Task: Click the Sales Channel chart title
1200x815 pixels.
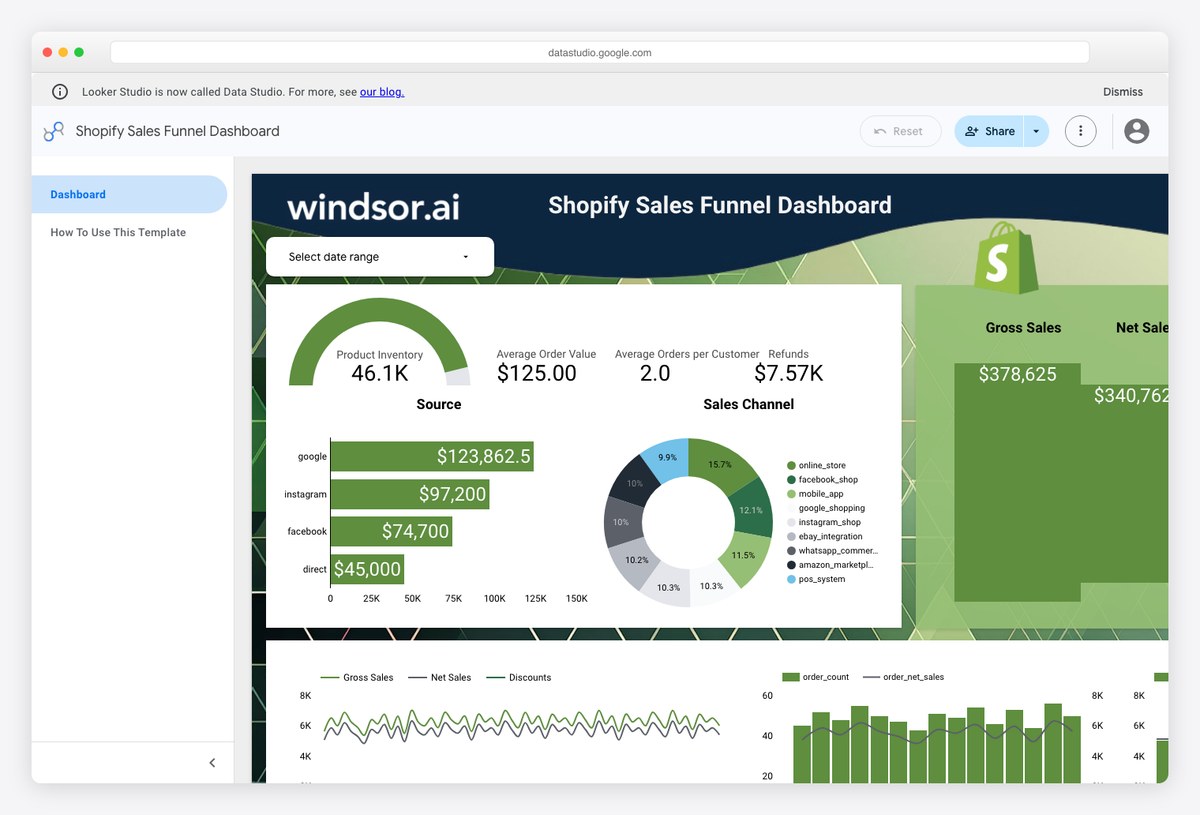Action: (x=748, y=404)
